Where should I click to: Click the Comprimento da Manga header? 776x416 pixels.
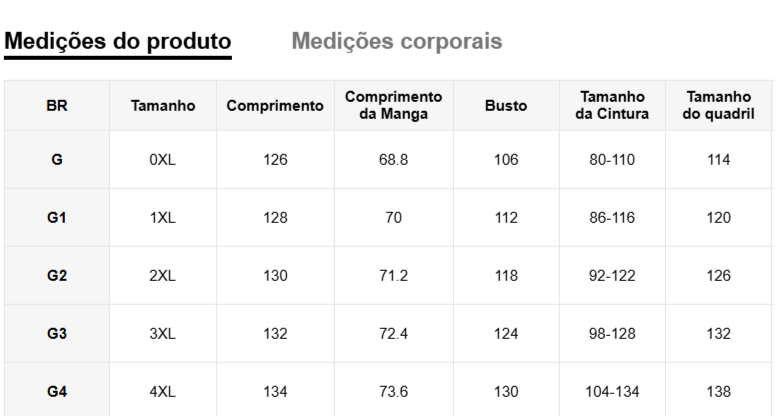(393, 105)
